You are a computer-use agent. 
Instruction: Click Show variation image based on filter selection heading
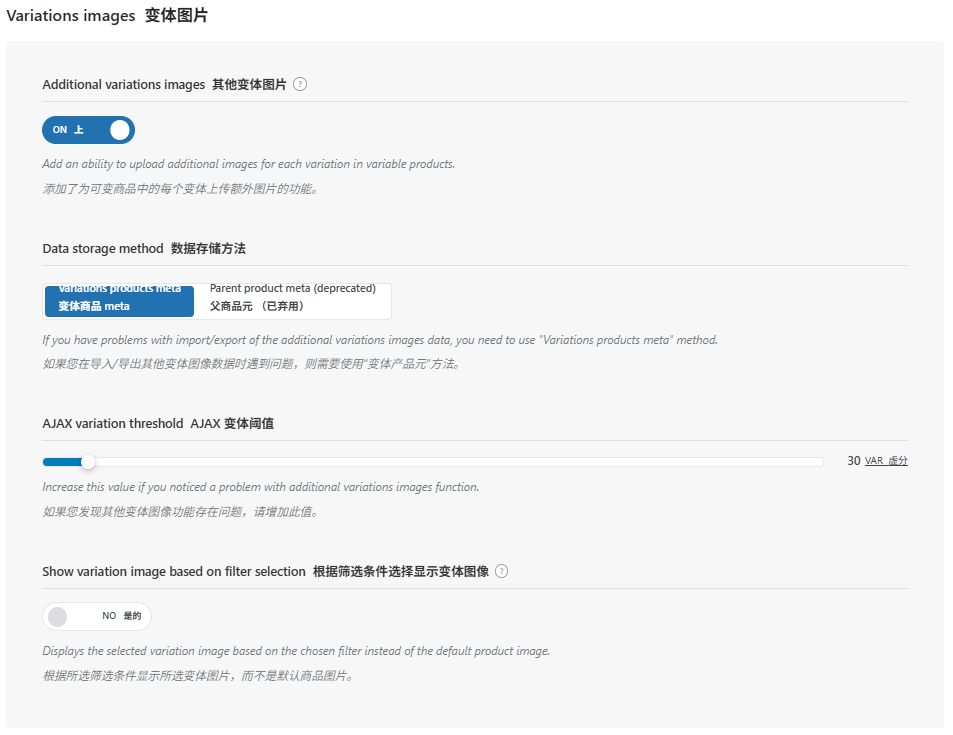coord(266,571)
